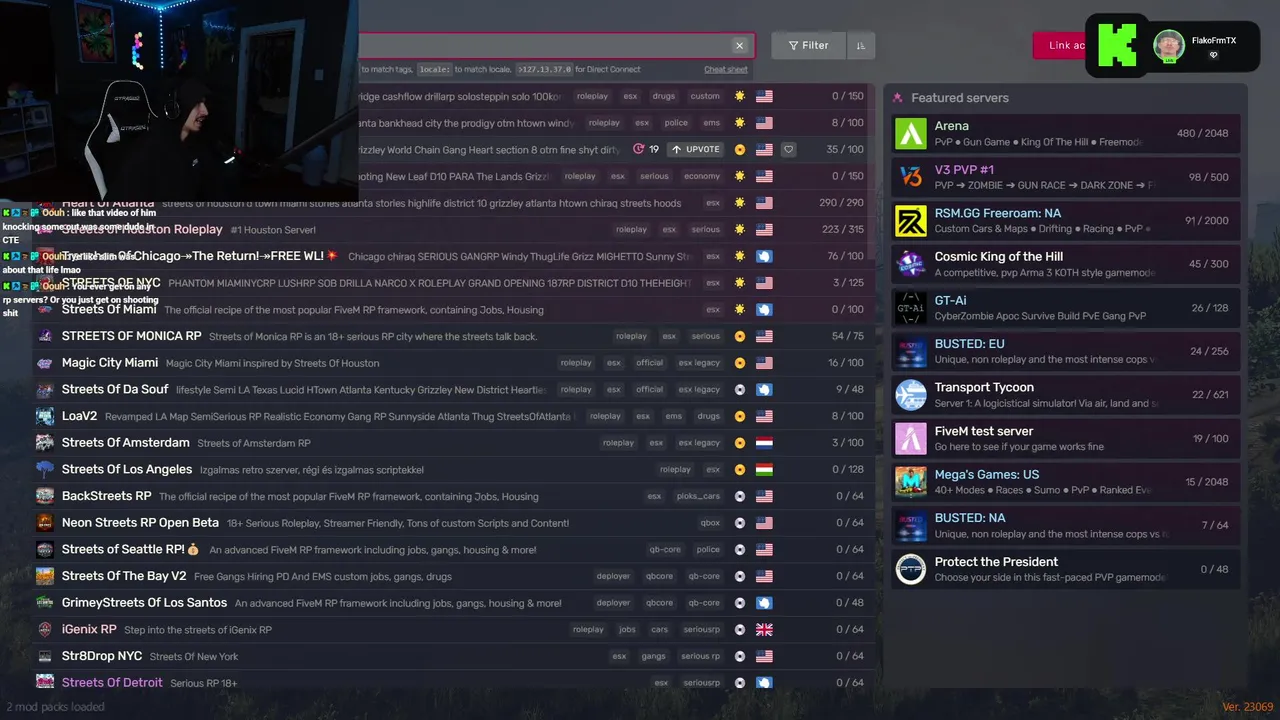Click Streets Of Los Angeles tree icon
Screen dimensions: 1280x720
click(x=45, y=469)
